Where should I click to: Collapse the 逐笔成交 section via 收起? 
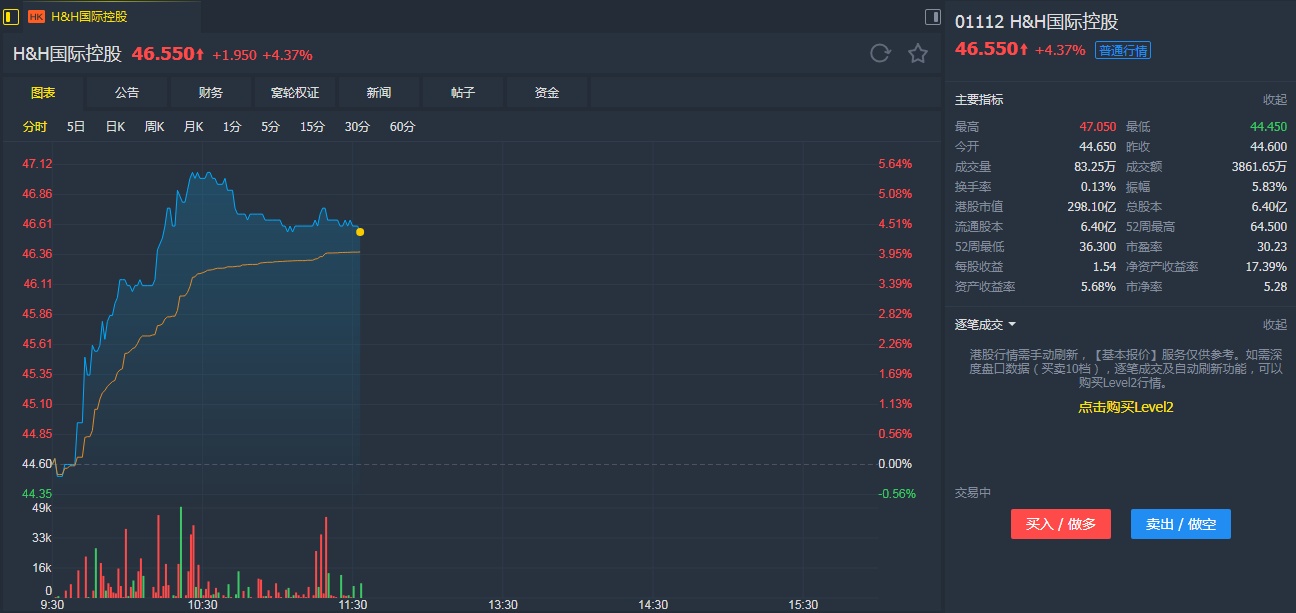point(1274,325)
